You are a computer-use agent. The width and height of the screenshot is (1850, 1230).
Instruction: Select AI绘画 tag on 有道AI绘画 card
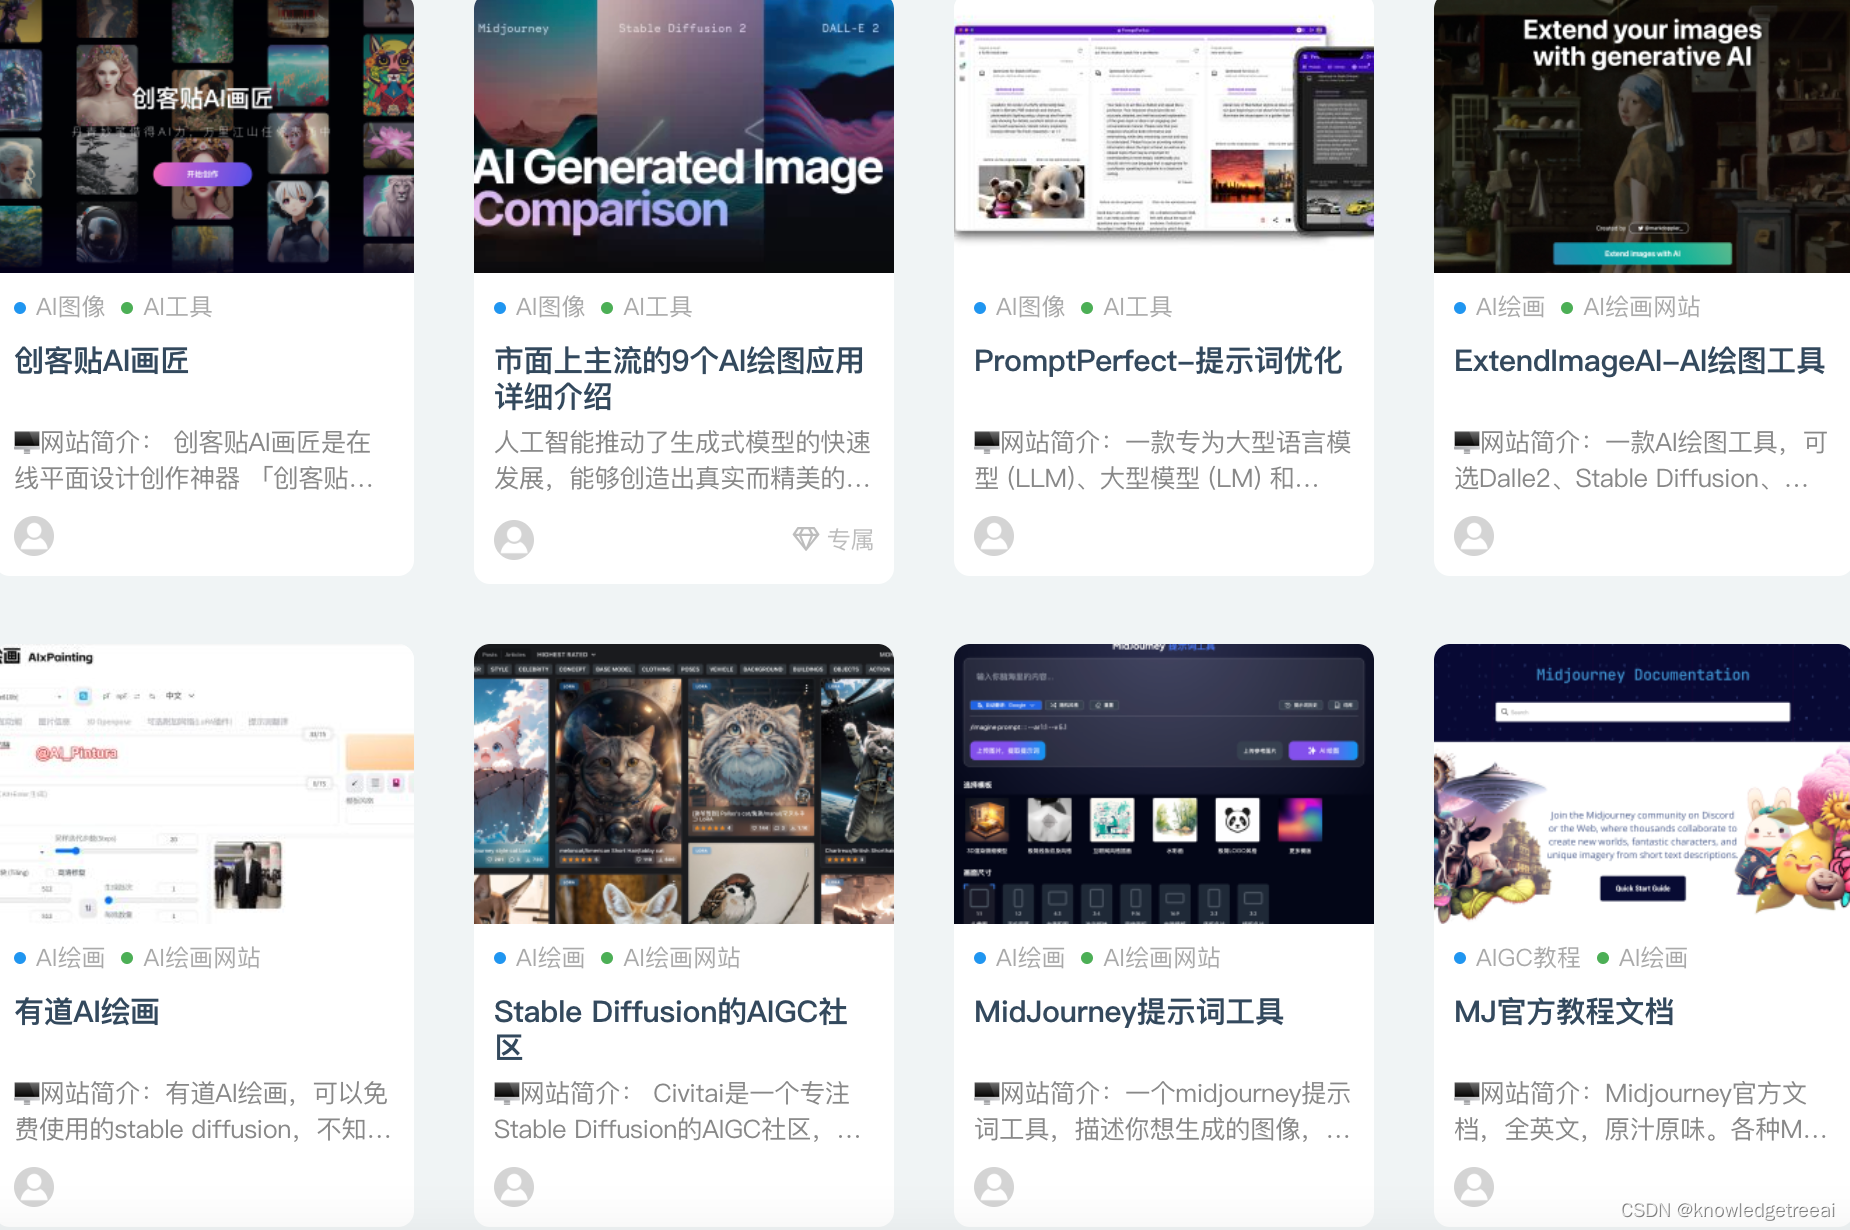click(x=70, y=958)
